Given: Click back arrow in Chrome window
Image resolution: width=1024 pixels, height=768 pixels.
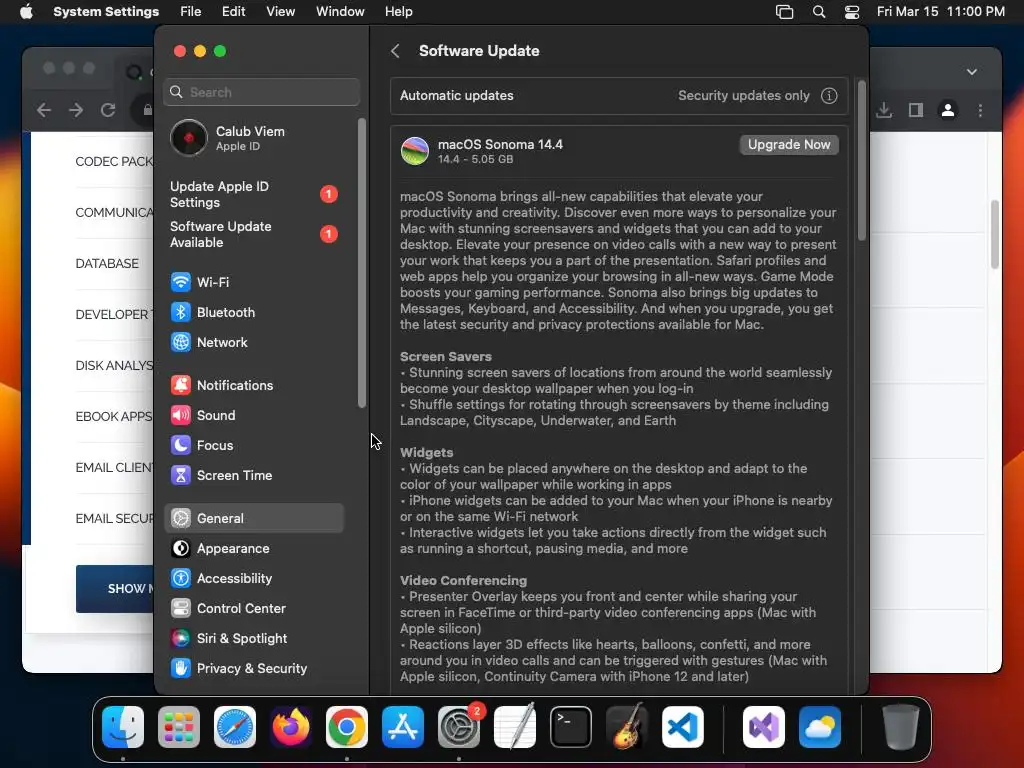Looking at the screenshot, I should [x=44, y=110].
